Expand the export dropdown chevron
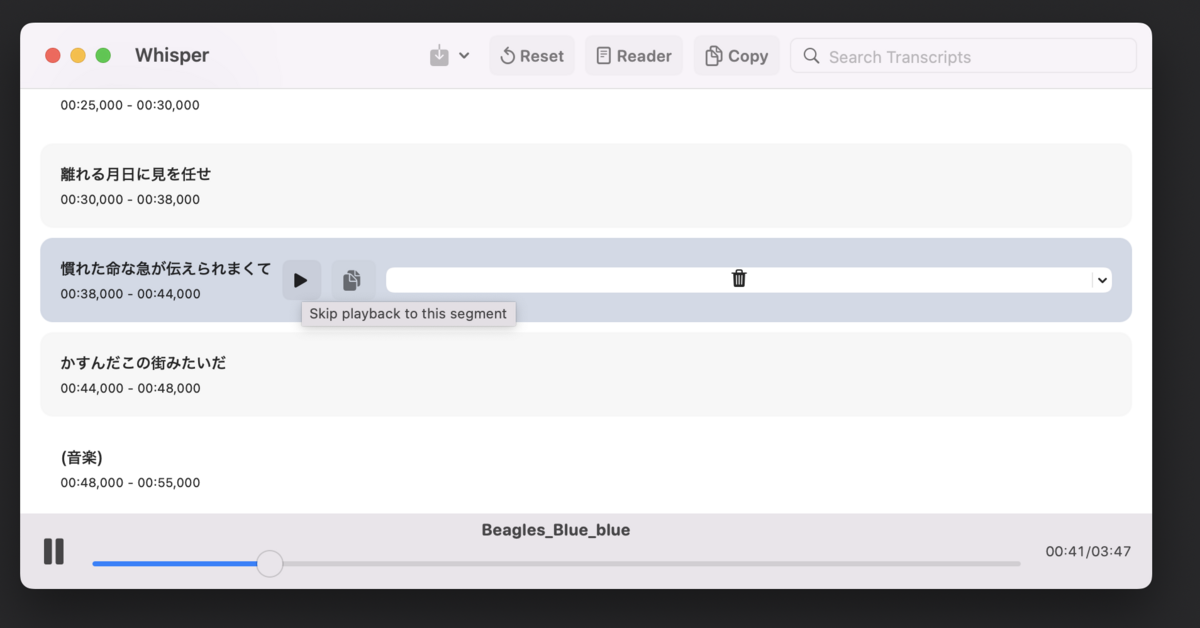 click(x=464, y=56)
